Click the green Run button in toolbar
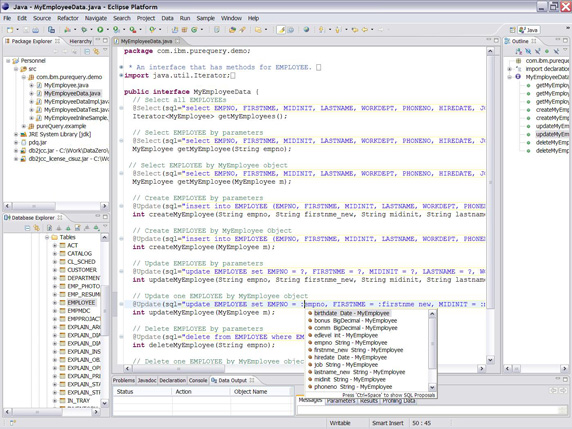 pos(100,30)
